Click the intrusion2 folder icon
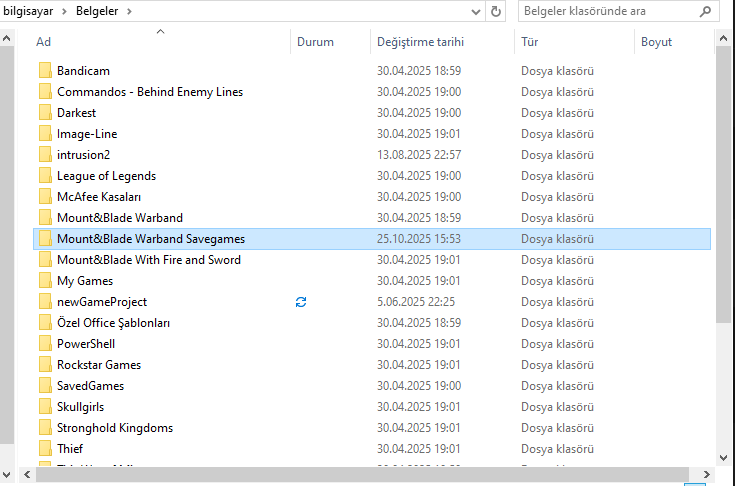The width and height of the screenshot is (735, 486). [45, 155]
